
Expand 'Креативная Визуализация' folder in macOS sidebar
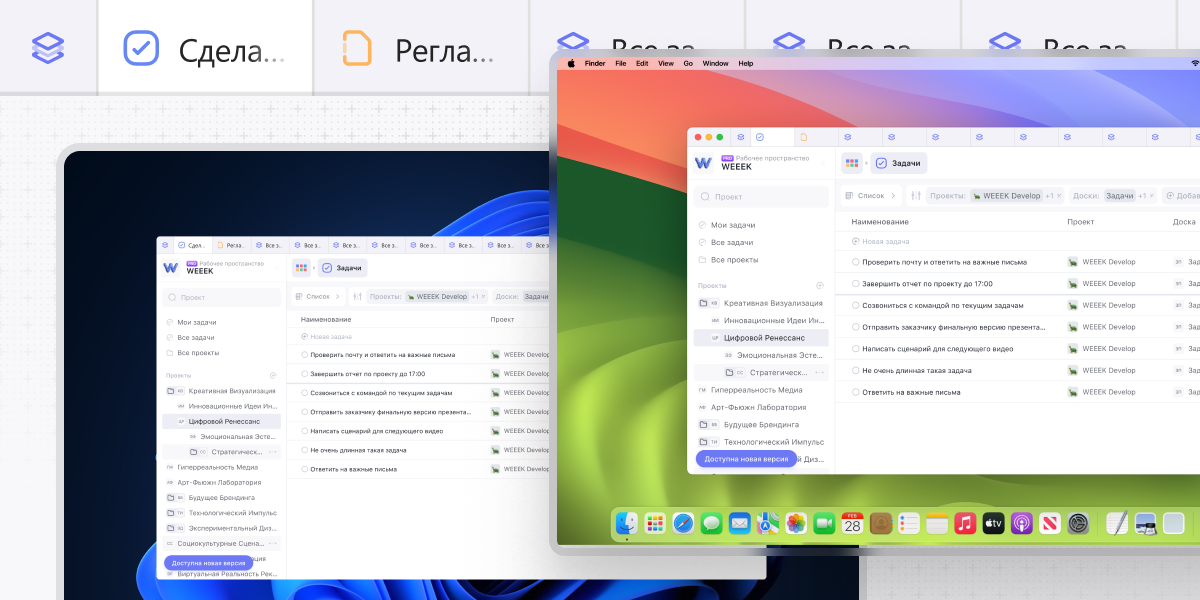click(x=703, y=303)
